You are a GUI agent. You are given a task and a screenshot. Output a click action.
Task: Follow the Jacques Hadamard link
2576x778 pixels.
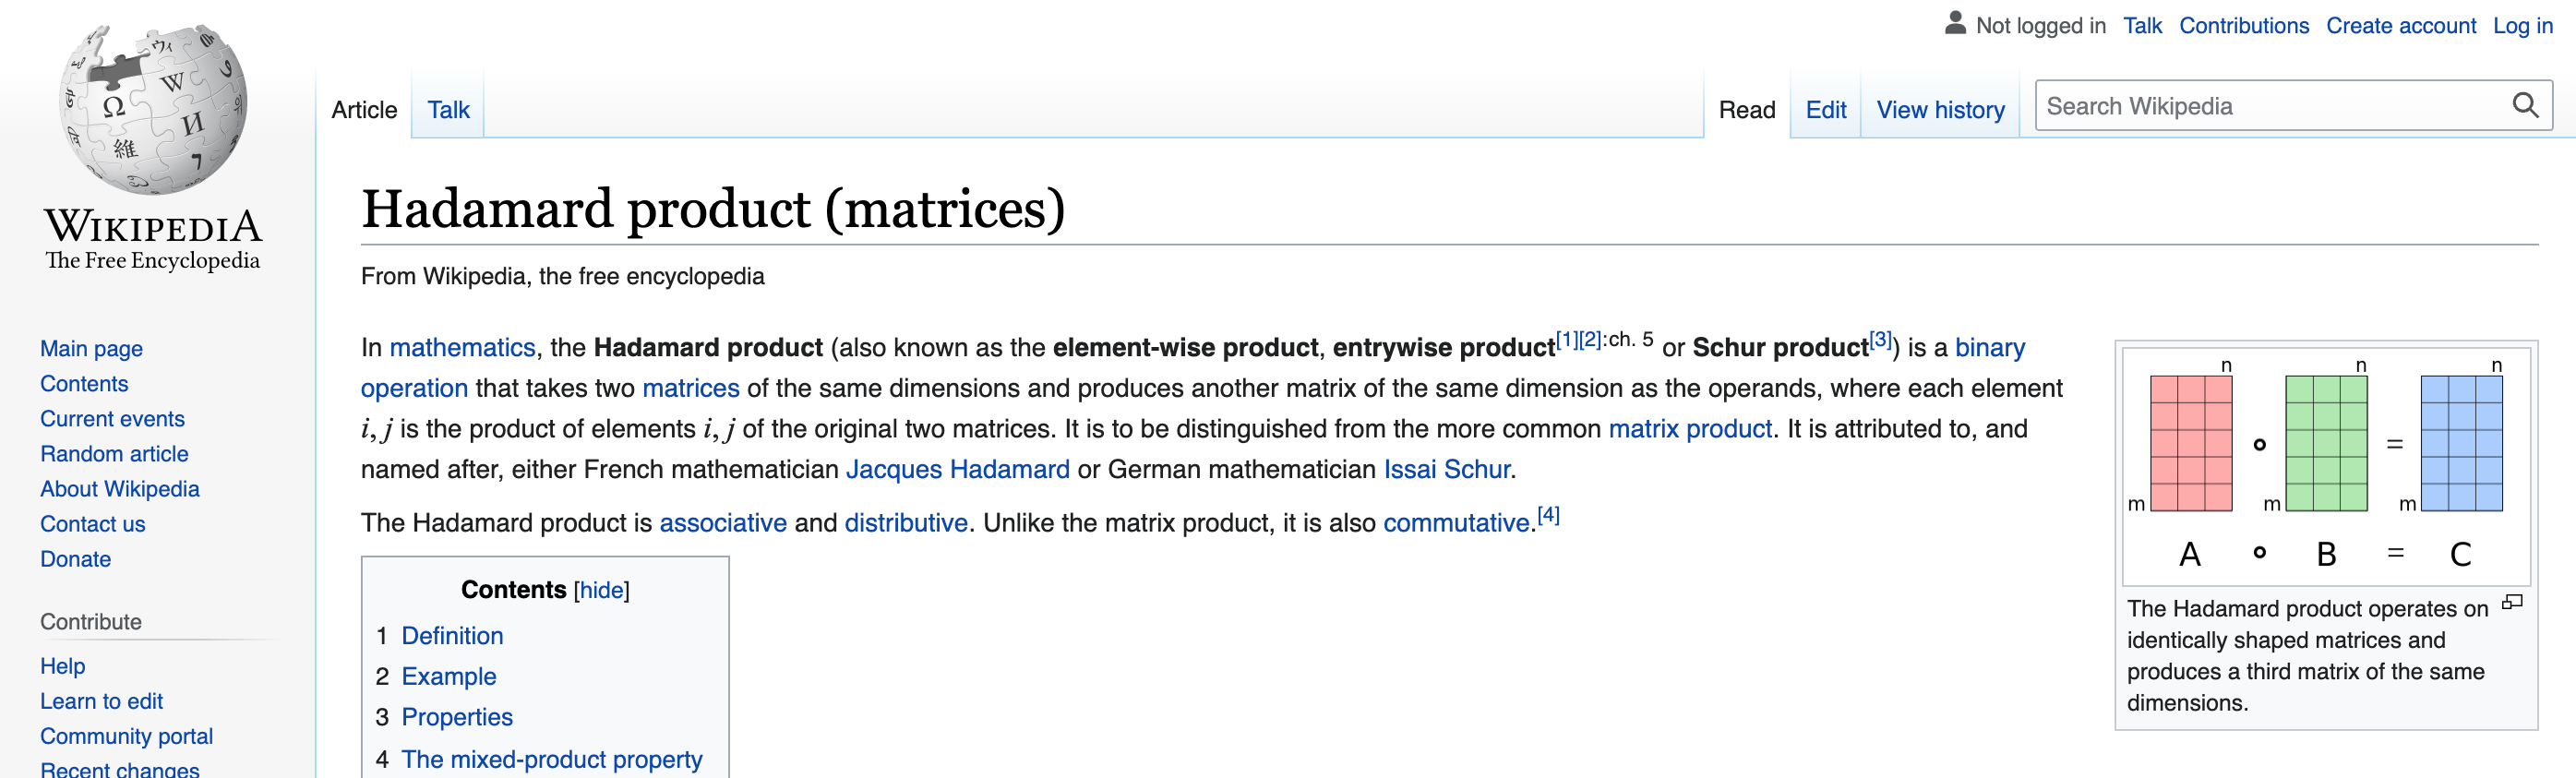(x=957, y=469)
